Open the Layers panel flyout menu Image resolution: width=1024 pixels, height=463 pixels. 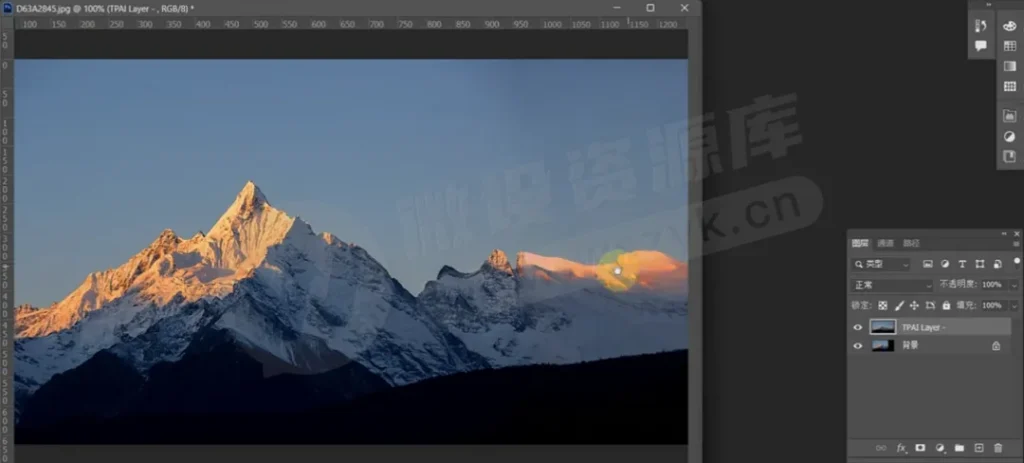[x=1016, y=244]
